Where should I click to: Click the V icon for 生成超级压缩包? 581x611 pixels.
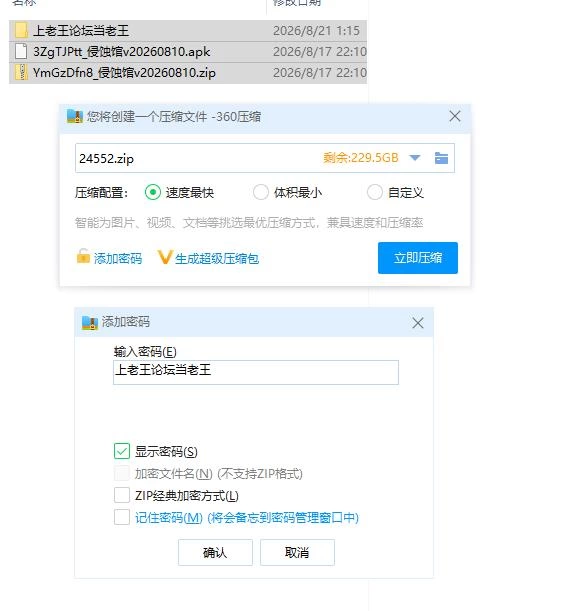tap(164, 257)
